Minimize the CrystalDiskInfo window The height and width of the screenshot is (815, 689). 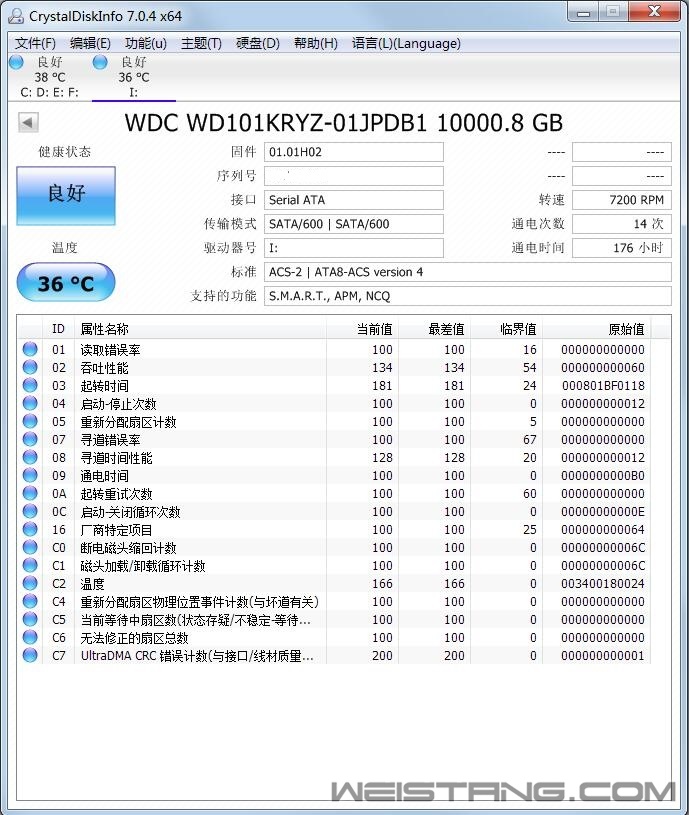[583, 12]
